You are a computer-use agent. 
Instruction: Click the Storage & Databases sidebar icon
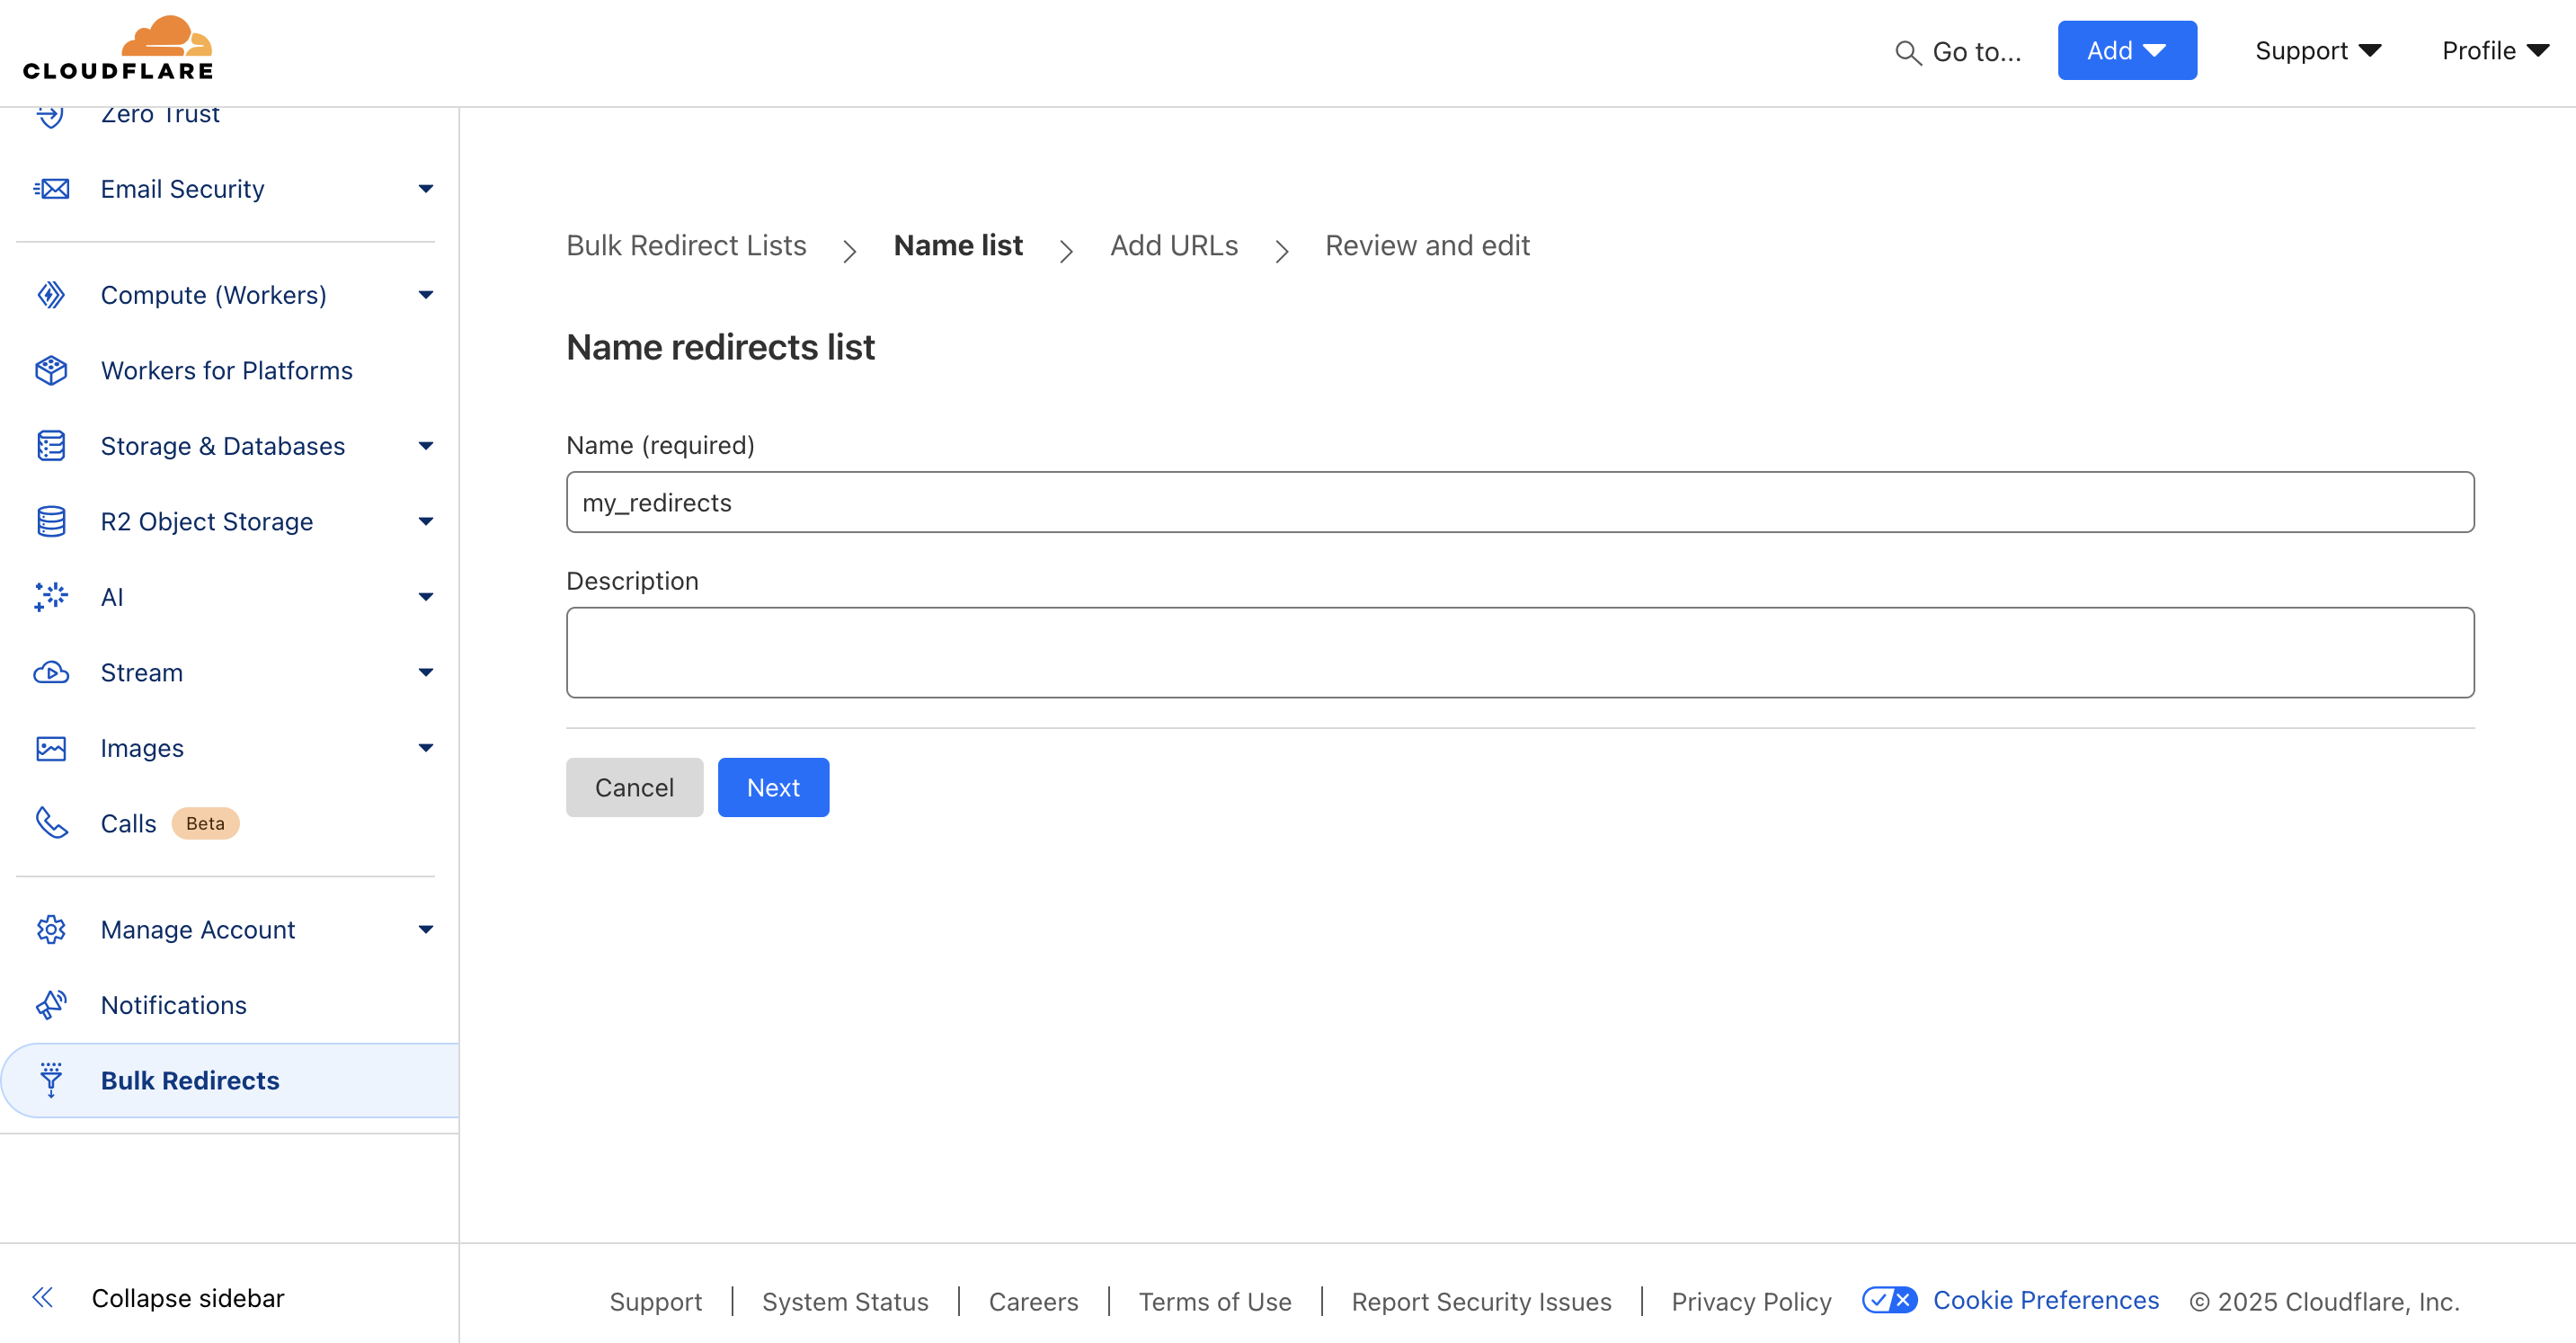coord(51,445)
